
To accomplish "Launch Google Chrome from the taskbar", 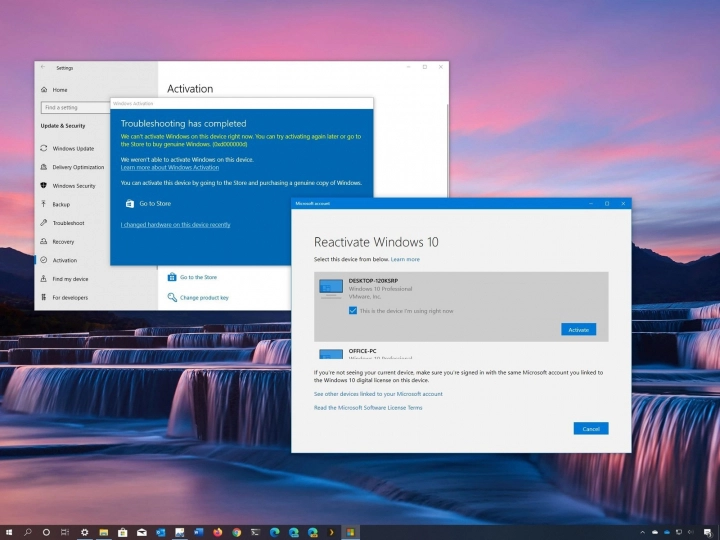I will (236, 532).
